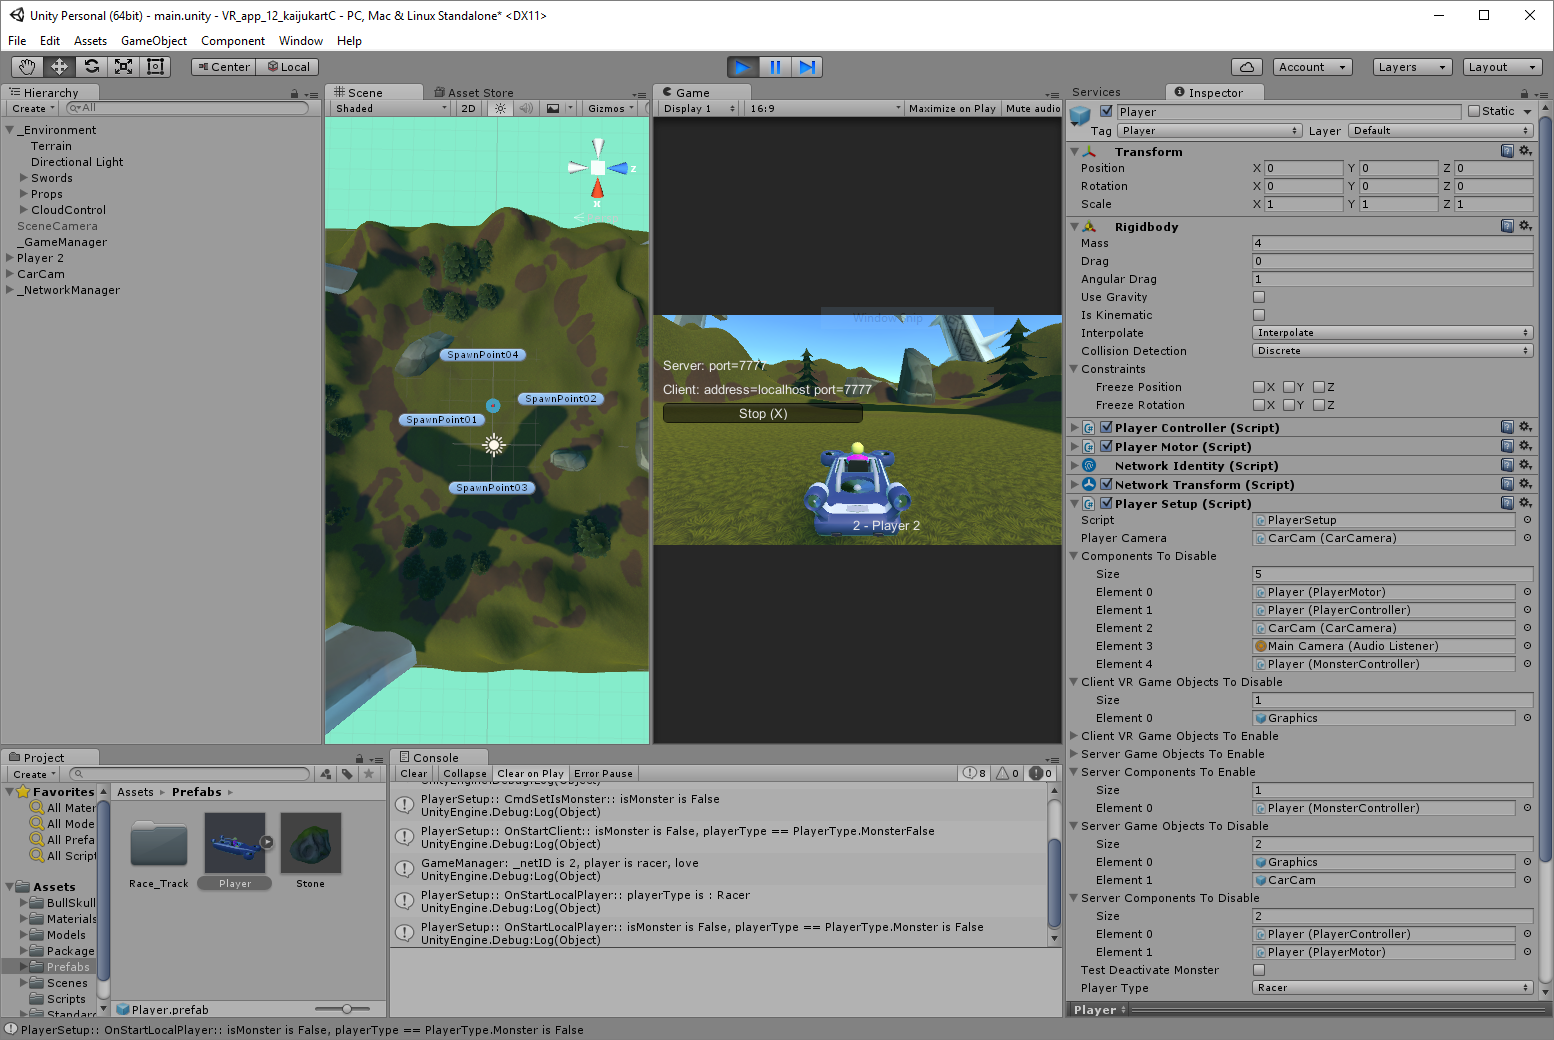Select the Scale tool

tap(123, 66)
